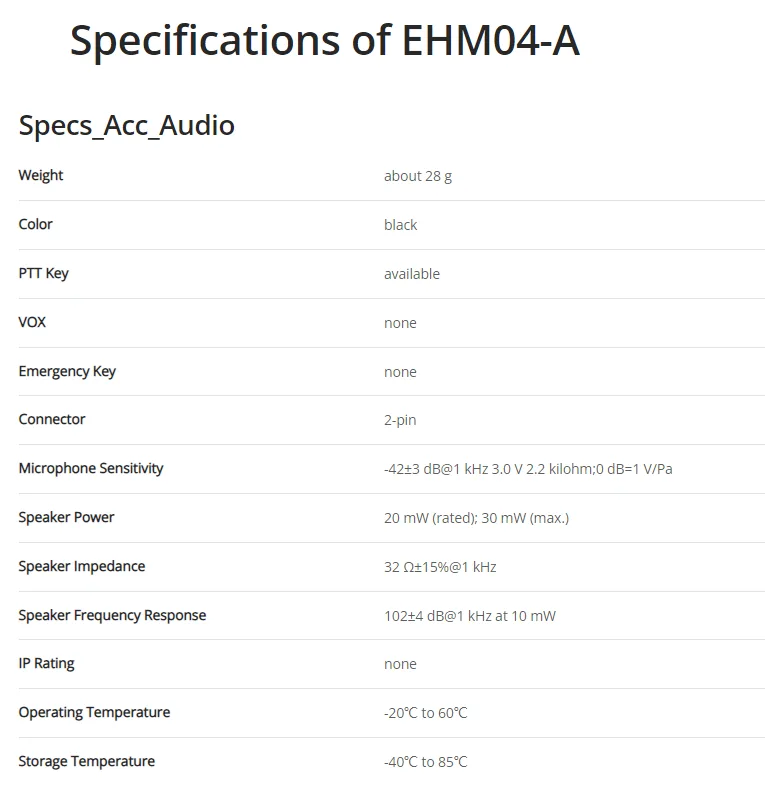The image size is (765, 797).
Task: Click the Storage Temperature label
Action: (x=87, y=761)
